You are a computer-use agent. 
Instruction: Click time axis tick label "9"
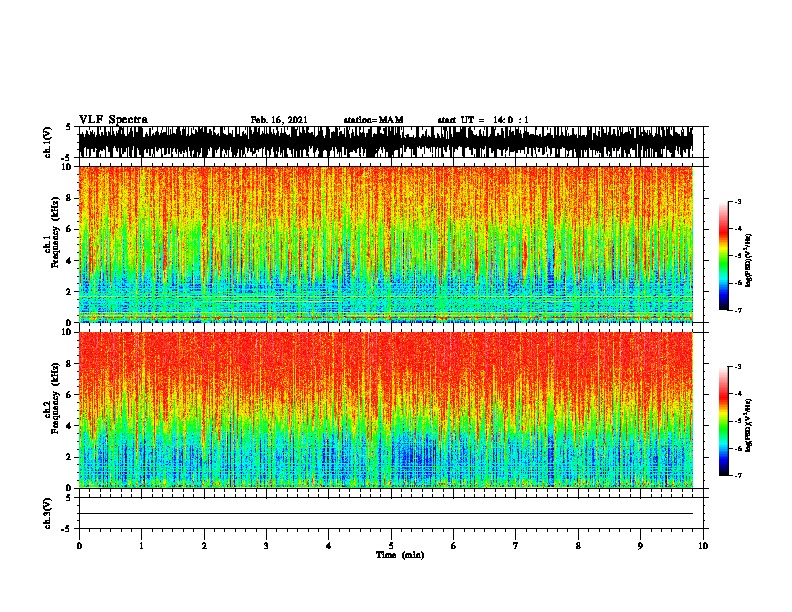pyautogui.click(x=640, y=545)
